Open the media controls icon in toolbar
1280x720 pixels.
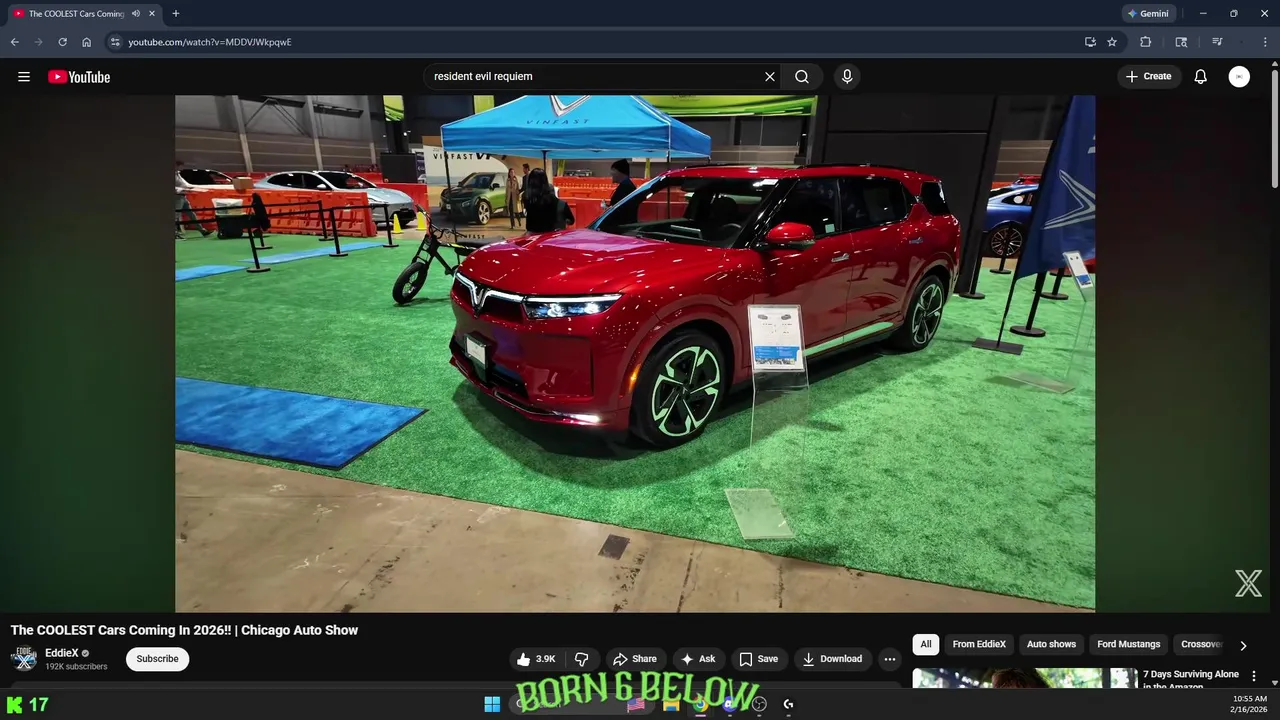click(1217, 42)
